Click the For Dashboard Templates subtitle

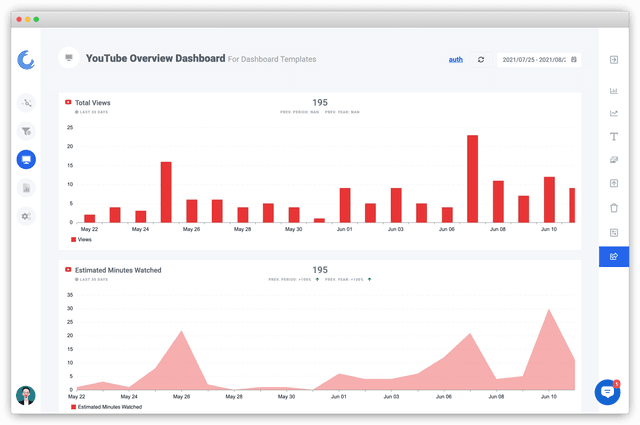pos(272,59)
